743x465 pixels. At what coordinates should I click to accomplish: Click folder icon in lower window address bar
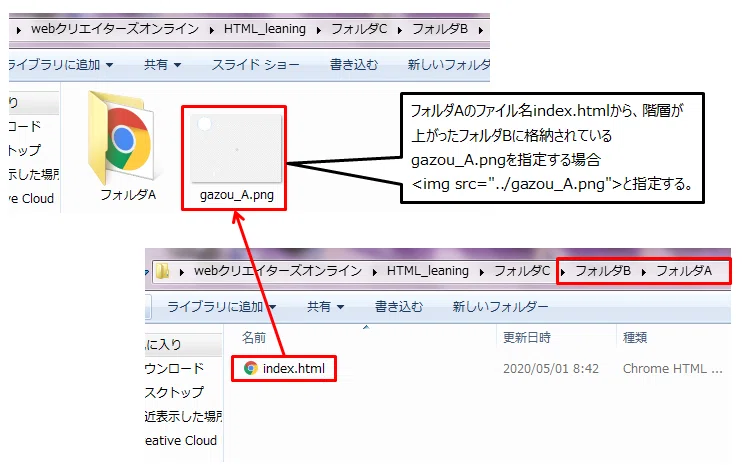click(162, 271)
